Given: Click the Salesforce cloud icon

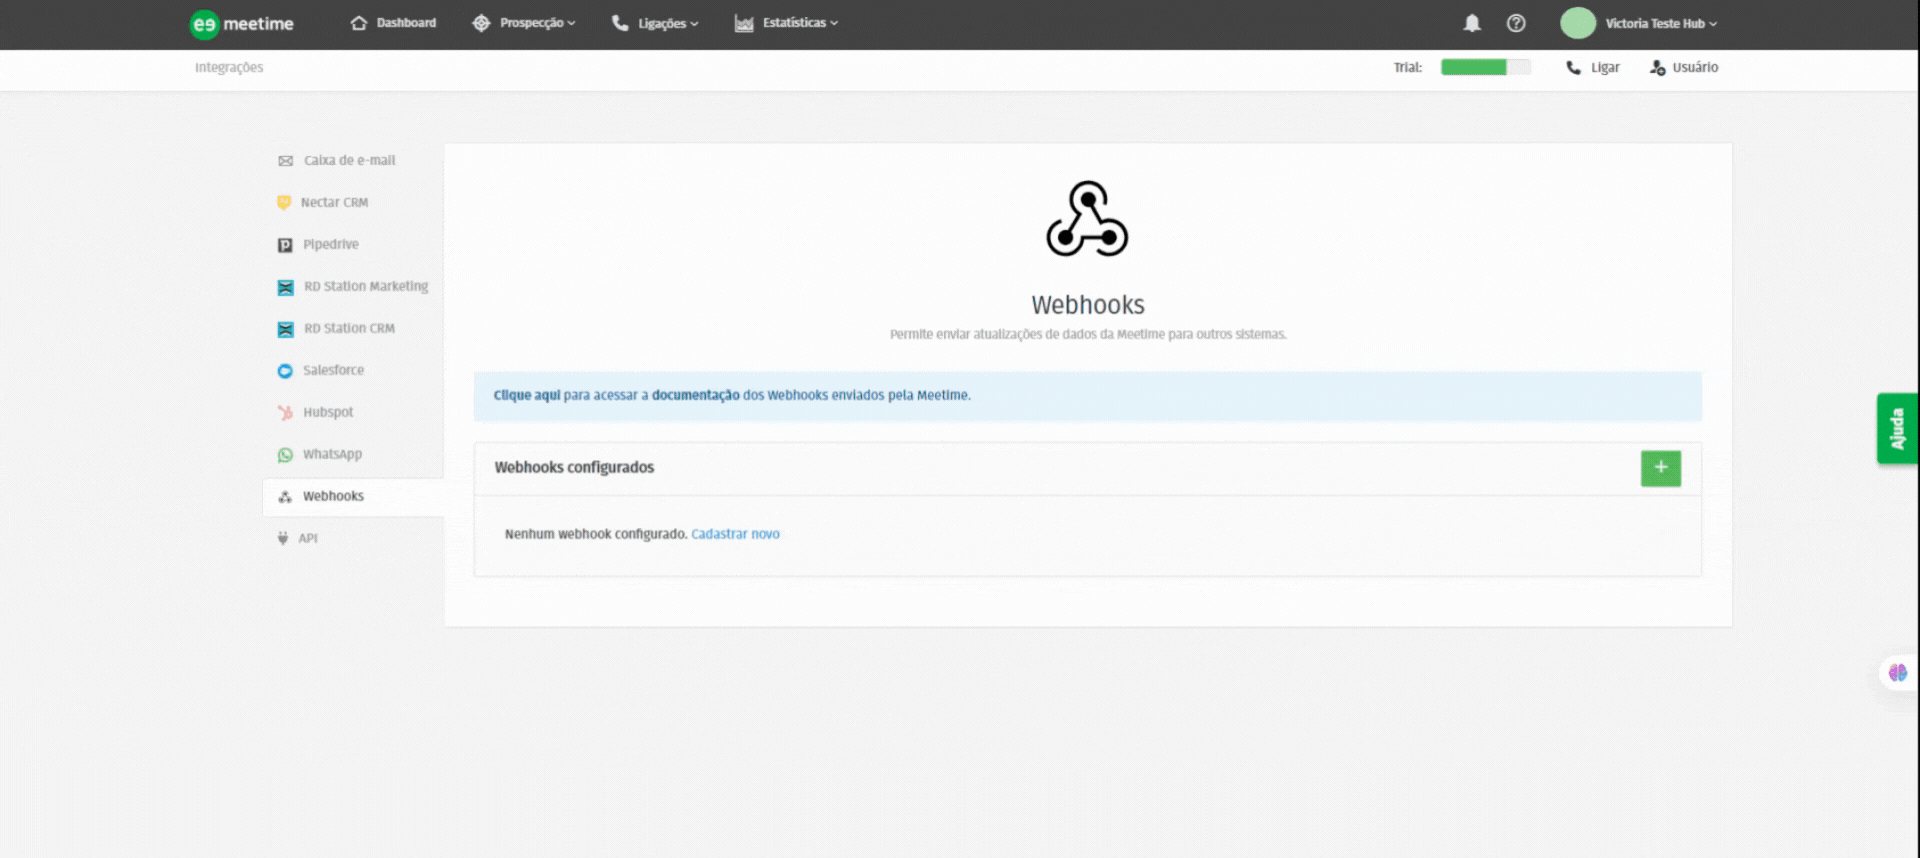Looking at the screenshot, I should pos(285,371).
